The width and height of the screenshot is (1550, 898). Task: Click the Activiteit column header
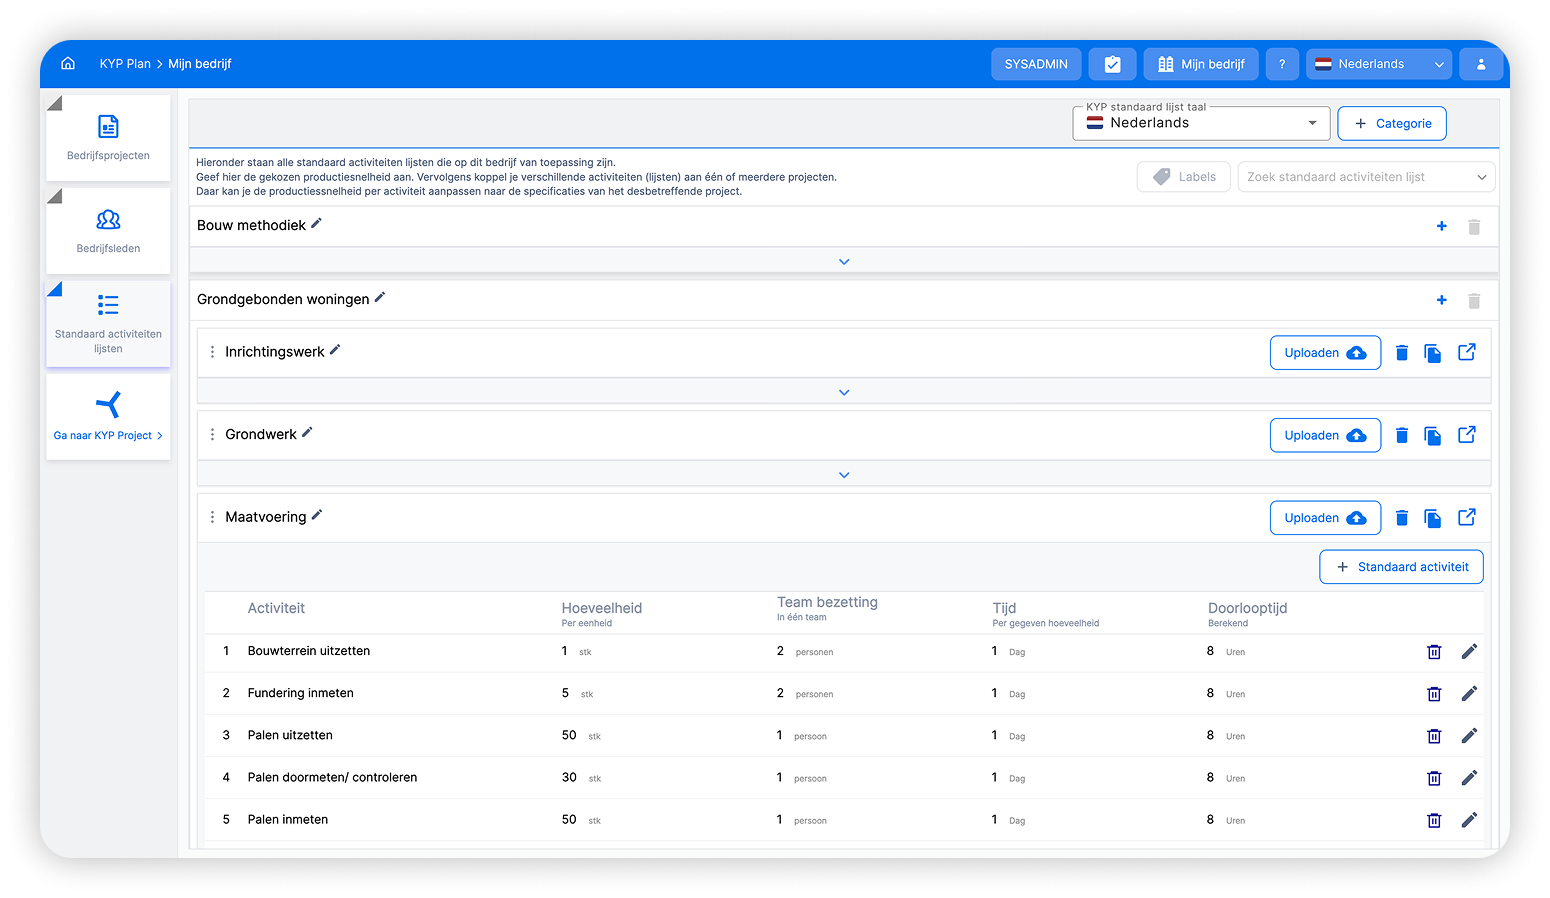(x=276, y=608)
